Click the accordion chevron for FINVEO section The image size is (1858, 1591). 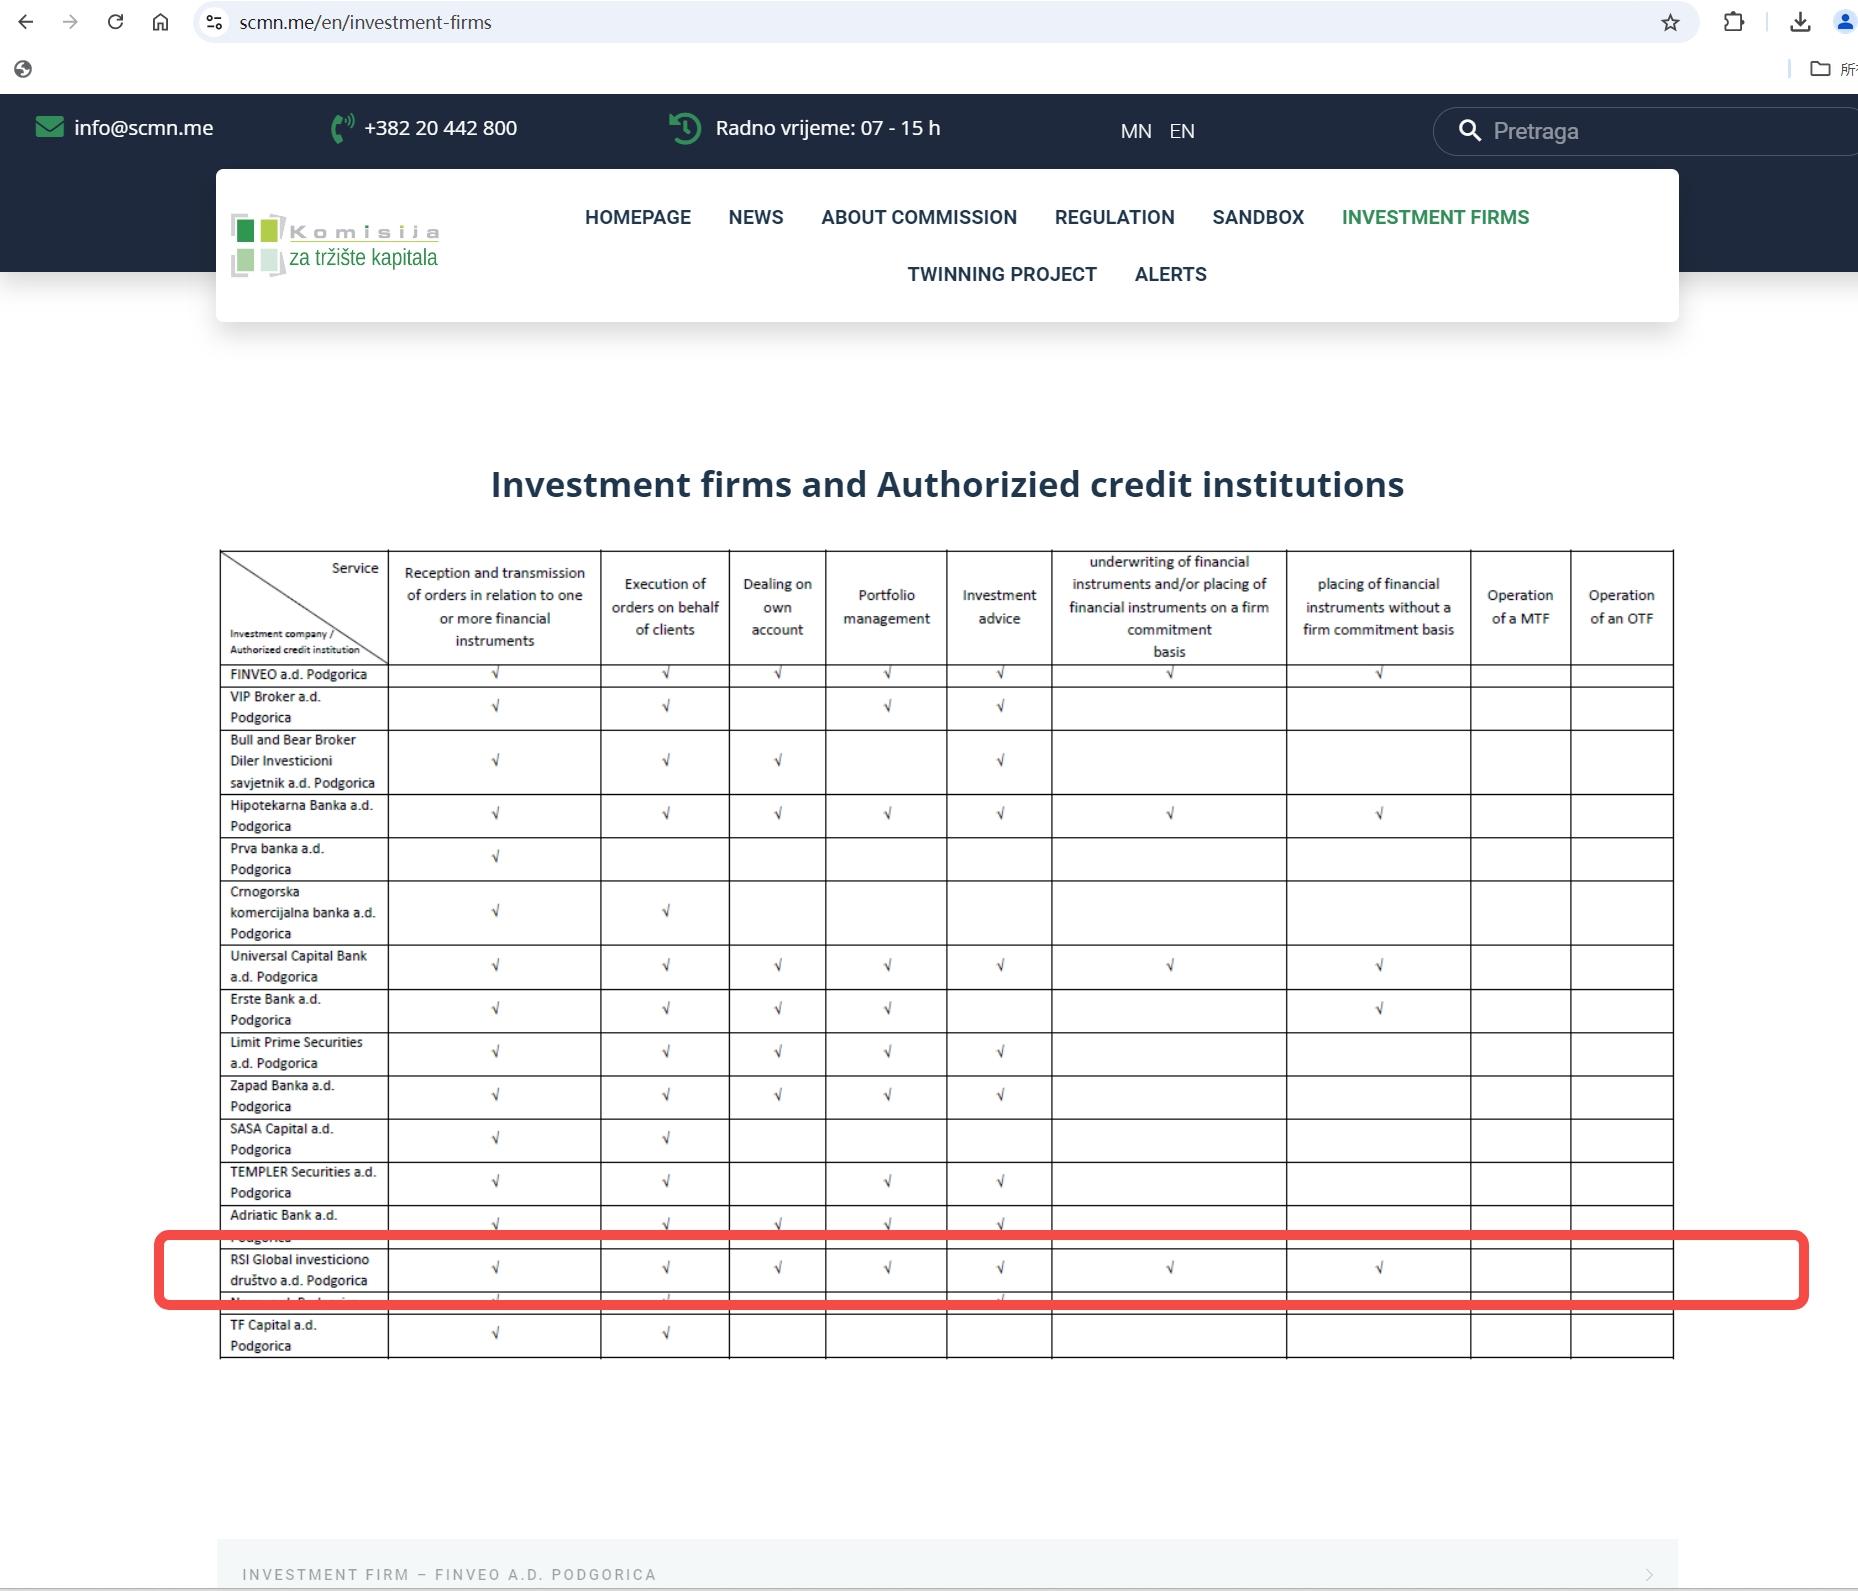click(1649, 1575)
